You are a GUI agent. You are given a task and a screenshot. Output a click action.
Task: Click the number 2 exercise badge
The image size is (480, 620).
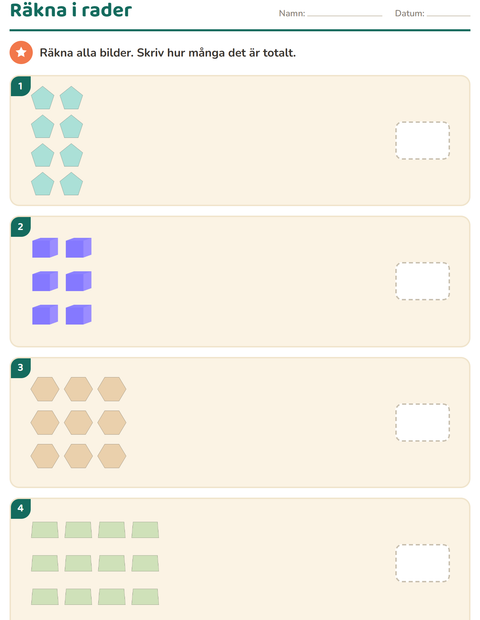coord(21,227)
